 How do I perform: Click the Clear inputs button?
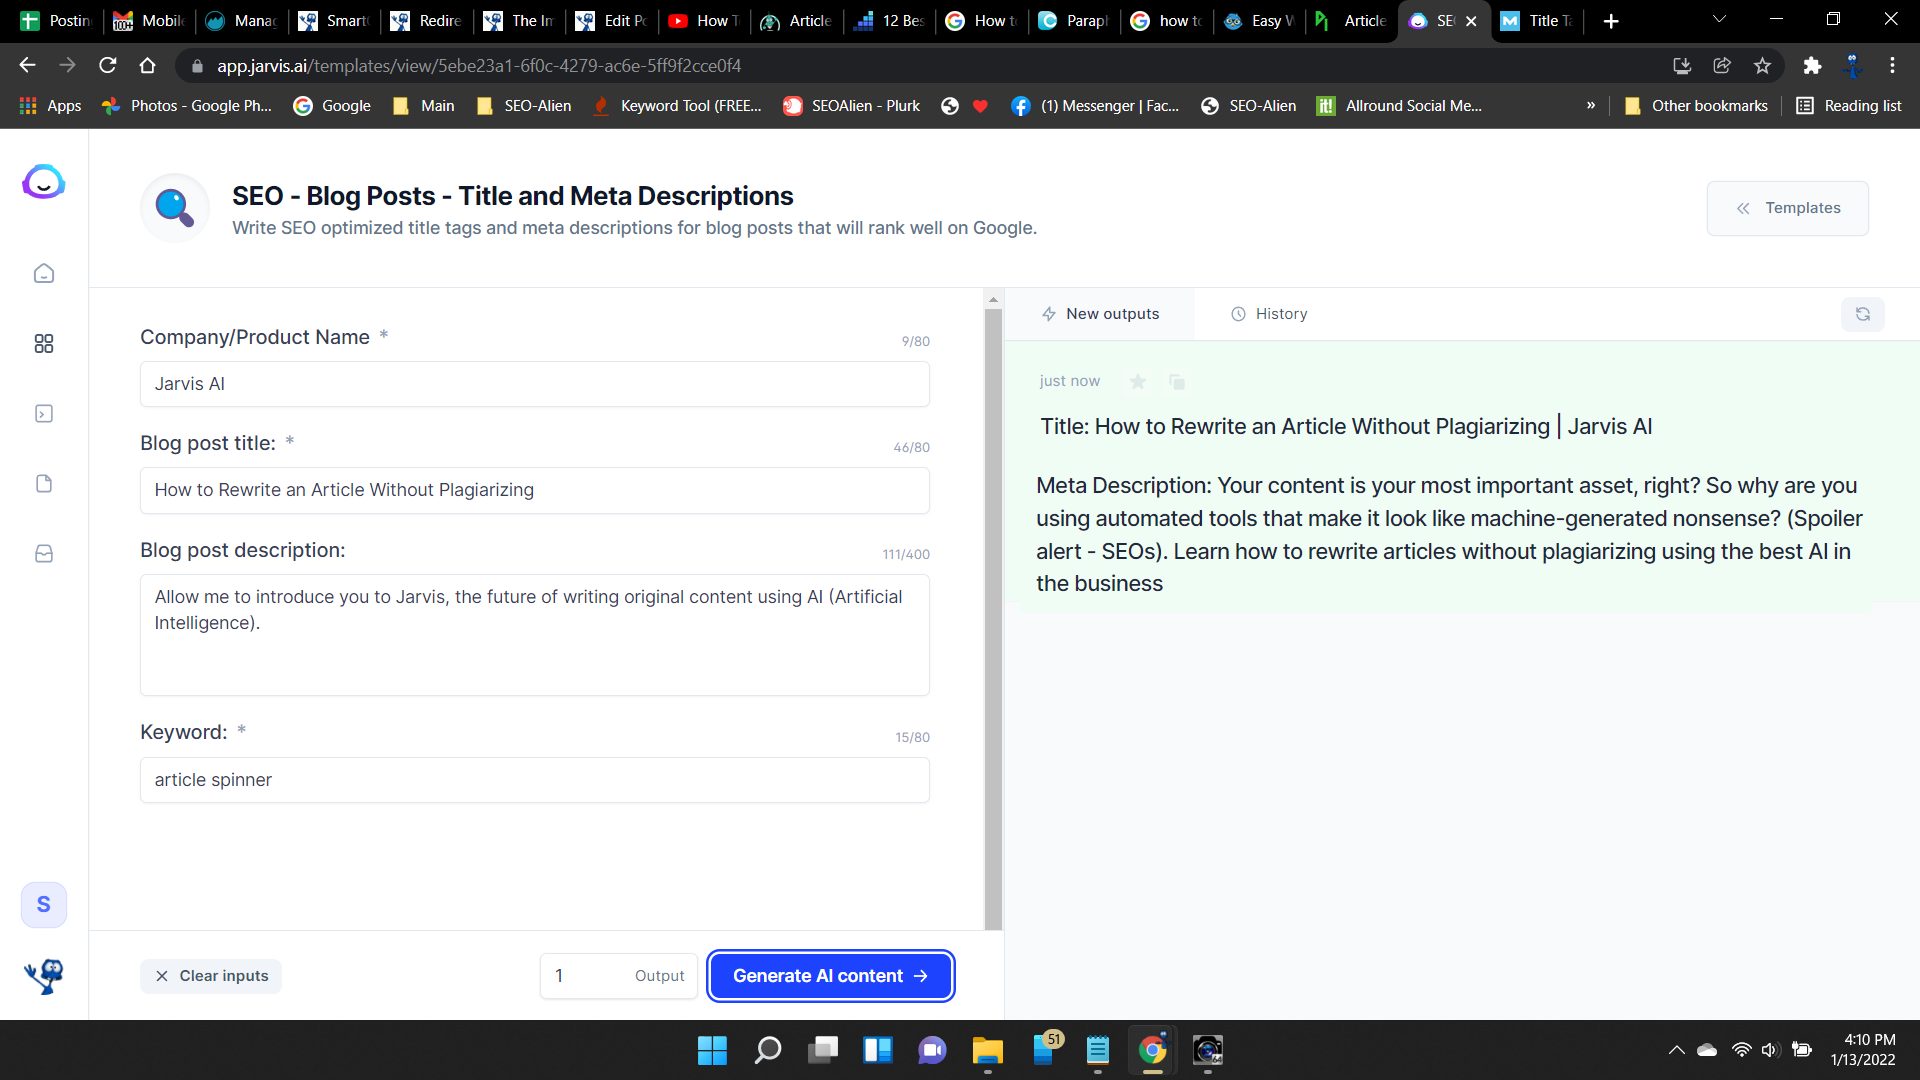[x=211, y=976]
